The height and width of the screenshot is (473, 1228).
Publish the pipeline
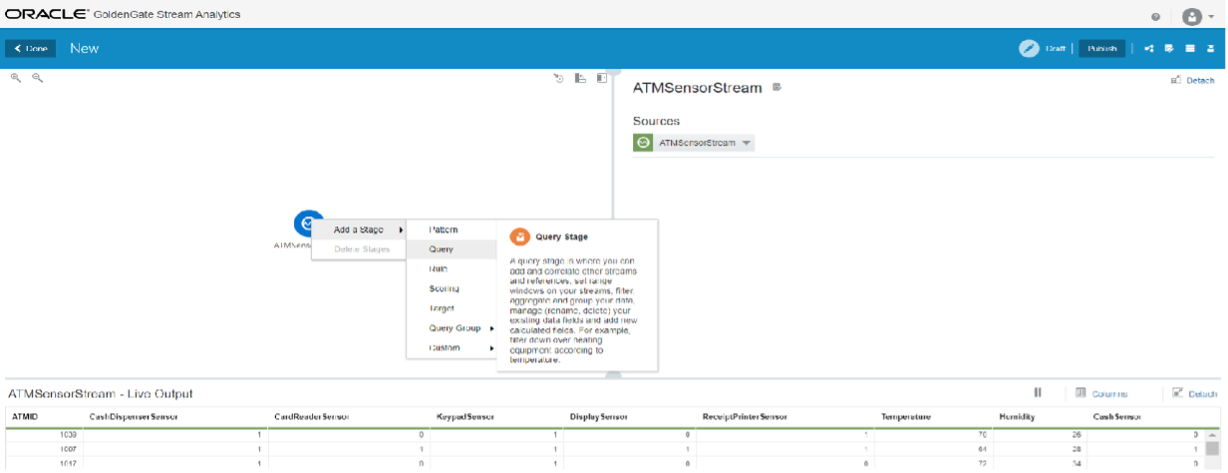coord(1102,48)
